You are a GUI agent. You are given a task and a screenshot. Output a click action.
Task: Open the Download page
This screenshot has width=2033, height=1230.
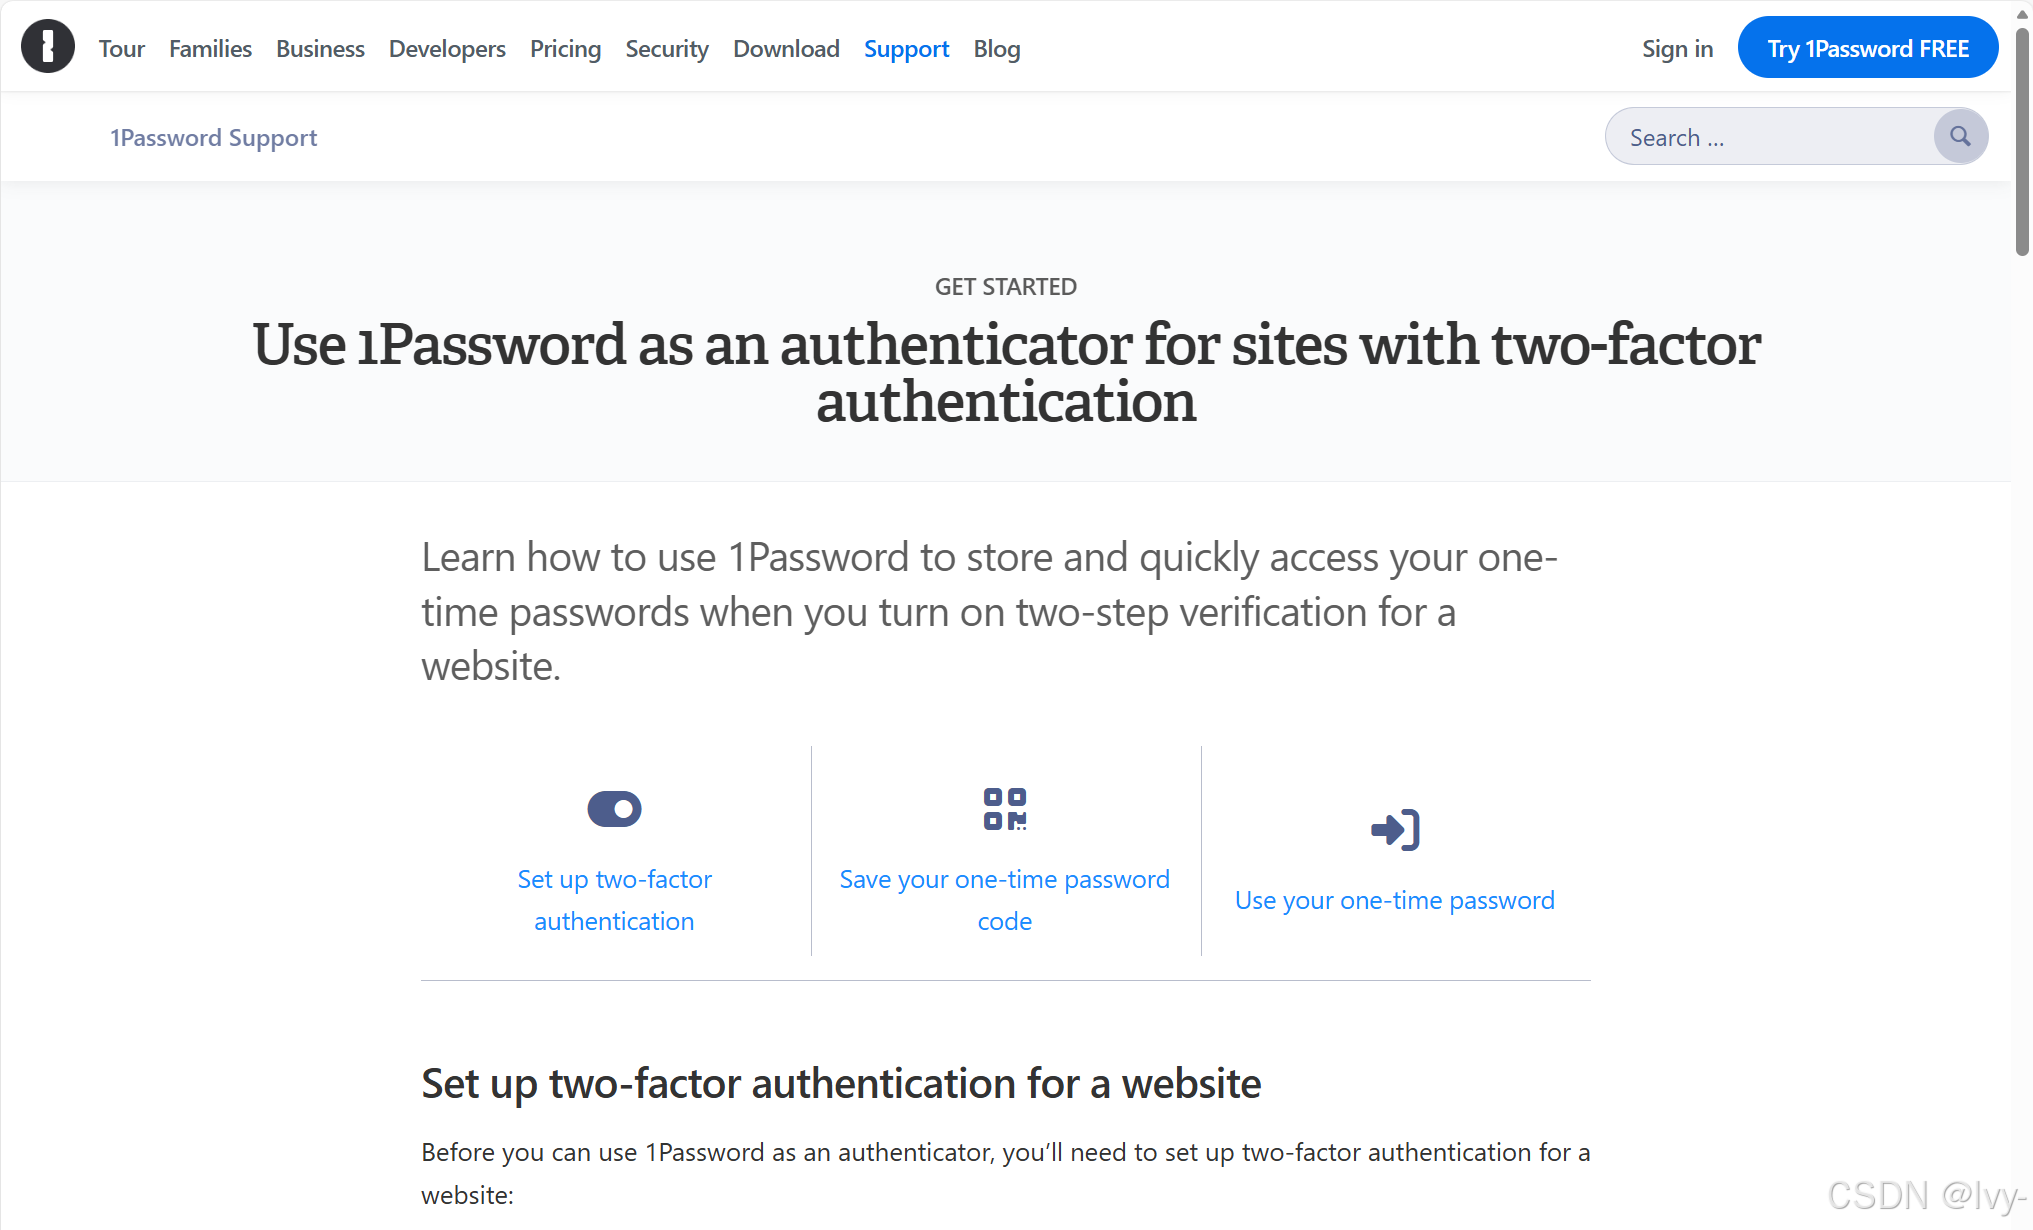(785, 48)
